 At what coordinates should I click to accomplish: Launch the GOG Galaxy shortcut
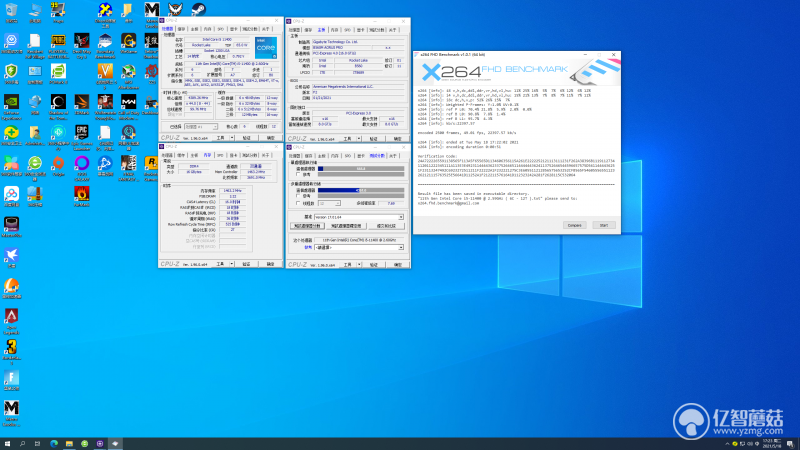coord(82,168)
